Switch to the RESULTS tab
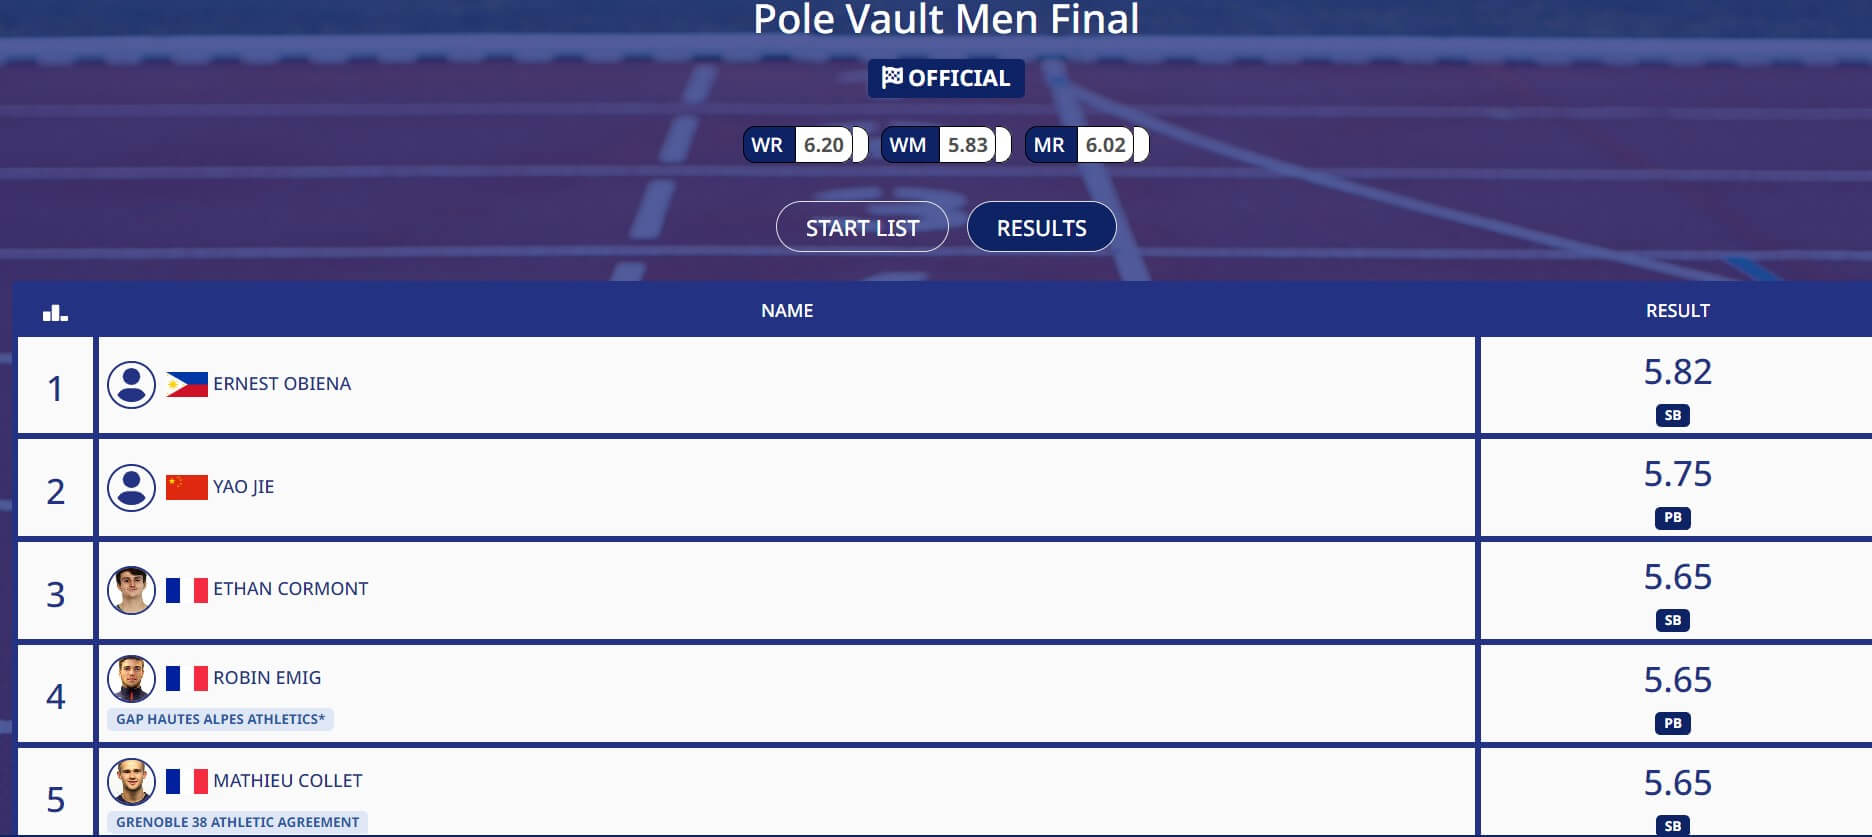 coord(1041,227)
